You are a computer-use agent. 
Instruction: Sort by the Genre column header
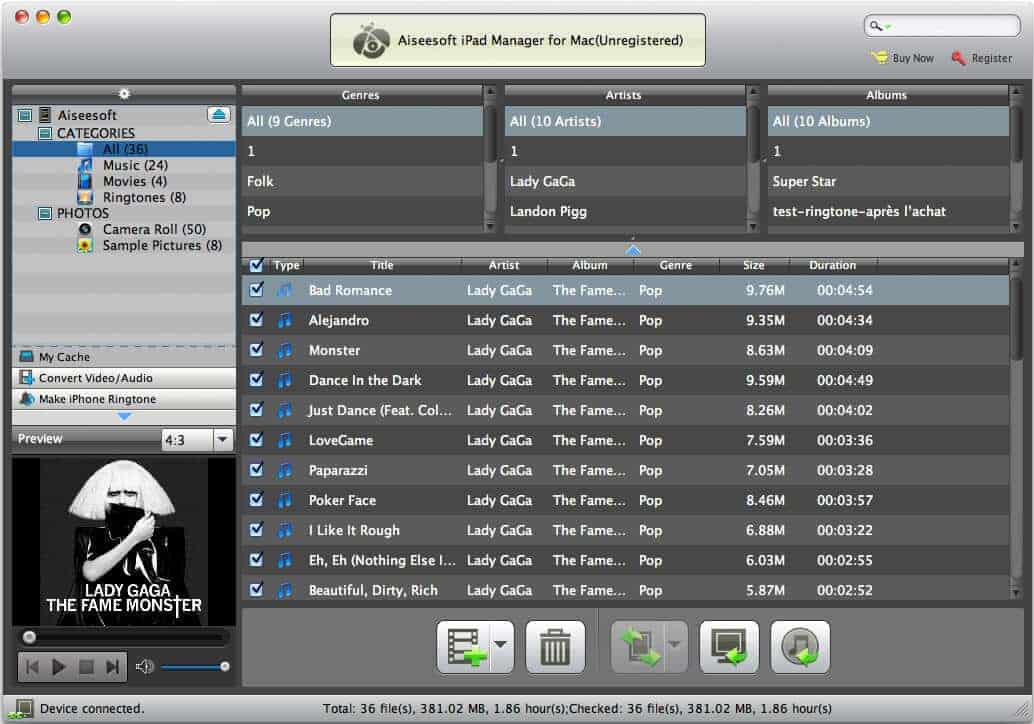(676, 265)
